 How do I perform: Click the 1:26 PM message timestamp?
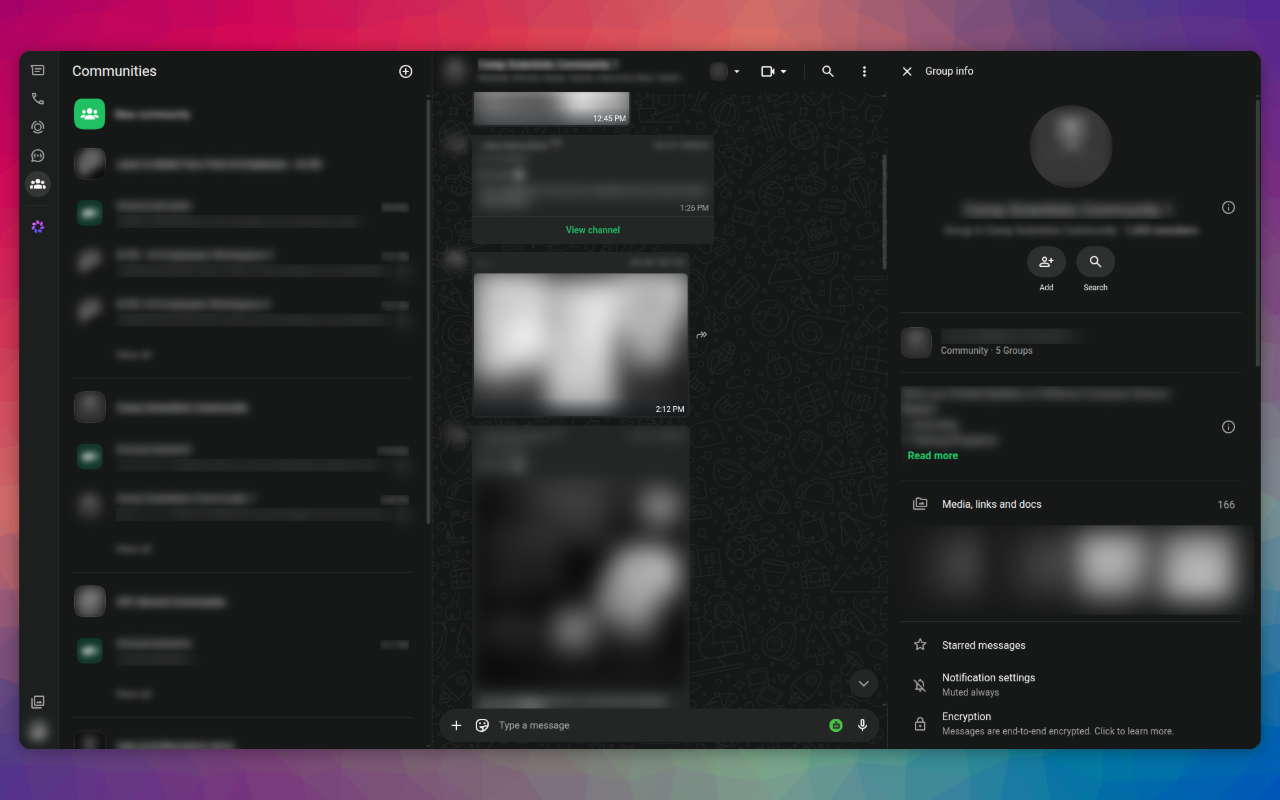[x=694, y=208]
